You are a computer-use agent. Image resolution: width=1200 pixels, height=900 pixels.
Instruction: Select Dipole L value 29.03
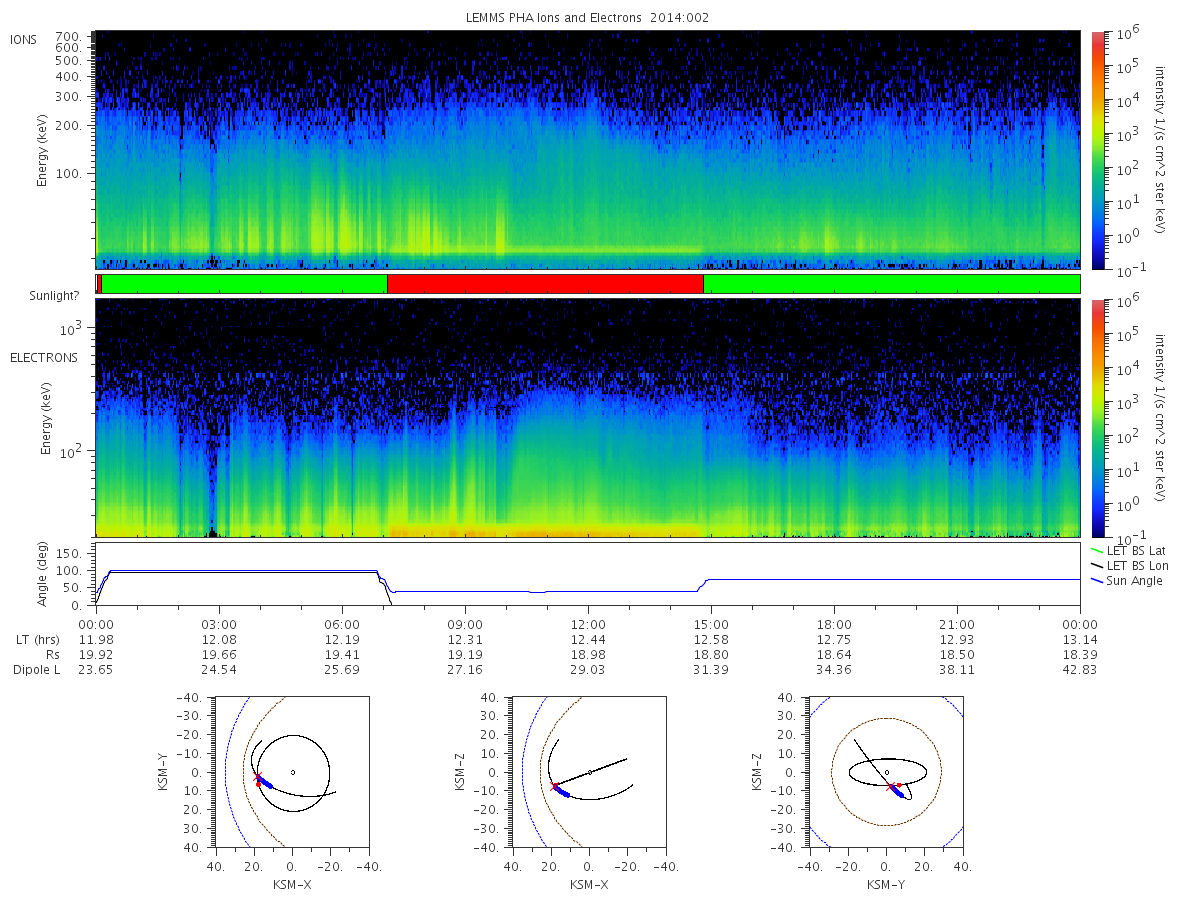click(x=588, y=669)
